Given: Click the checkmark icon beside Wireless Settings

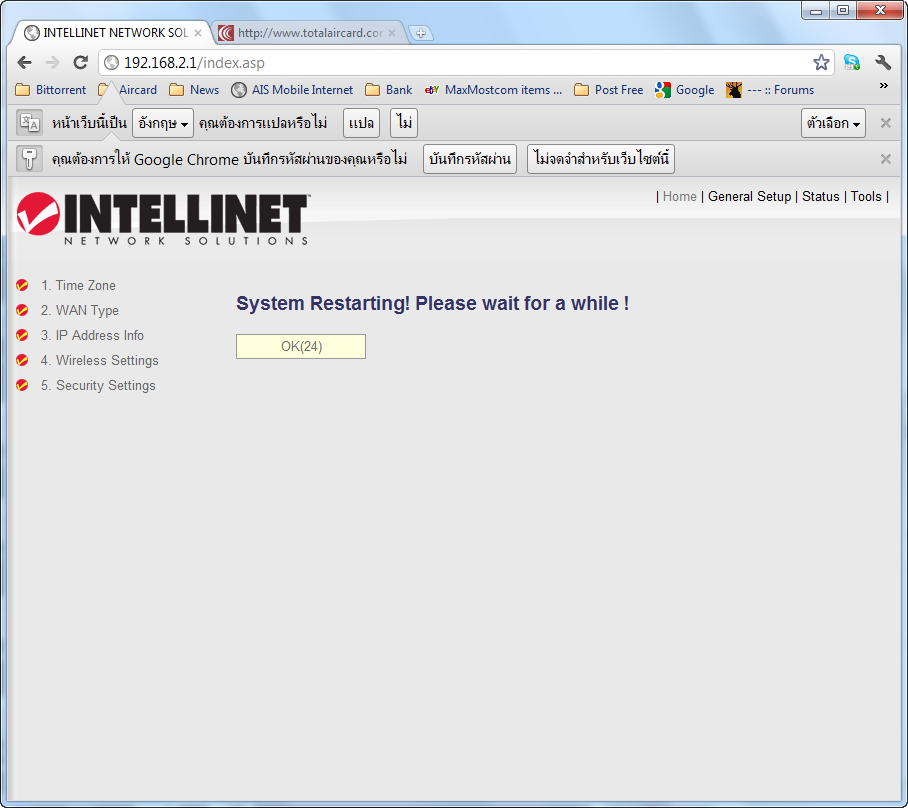Looking at the screenshot, I should 22,360.
